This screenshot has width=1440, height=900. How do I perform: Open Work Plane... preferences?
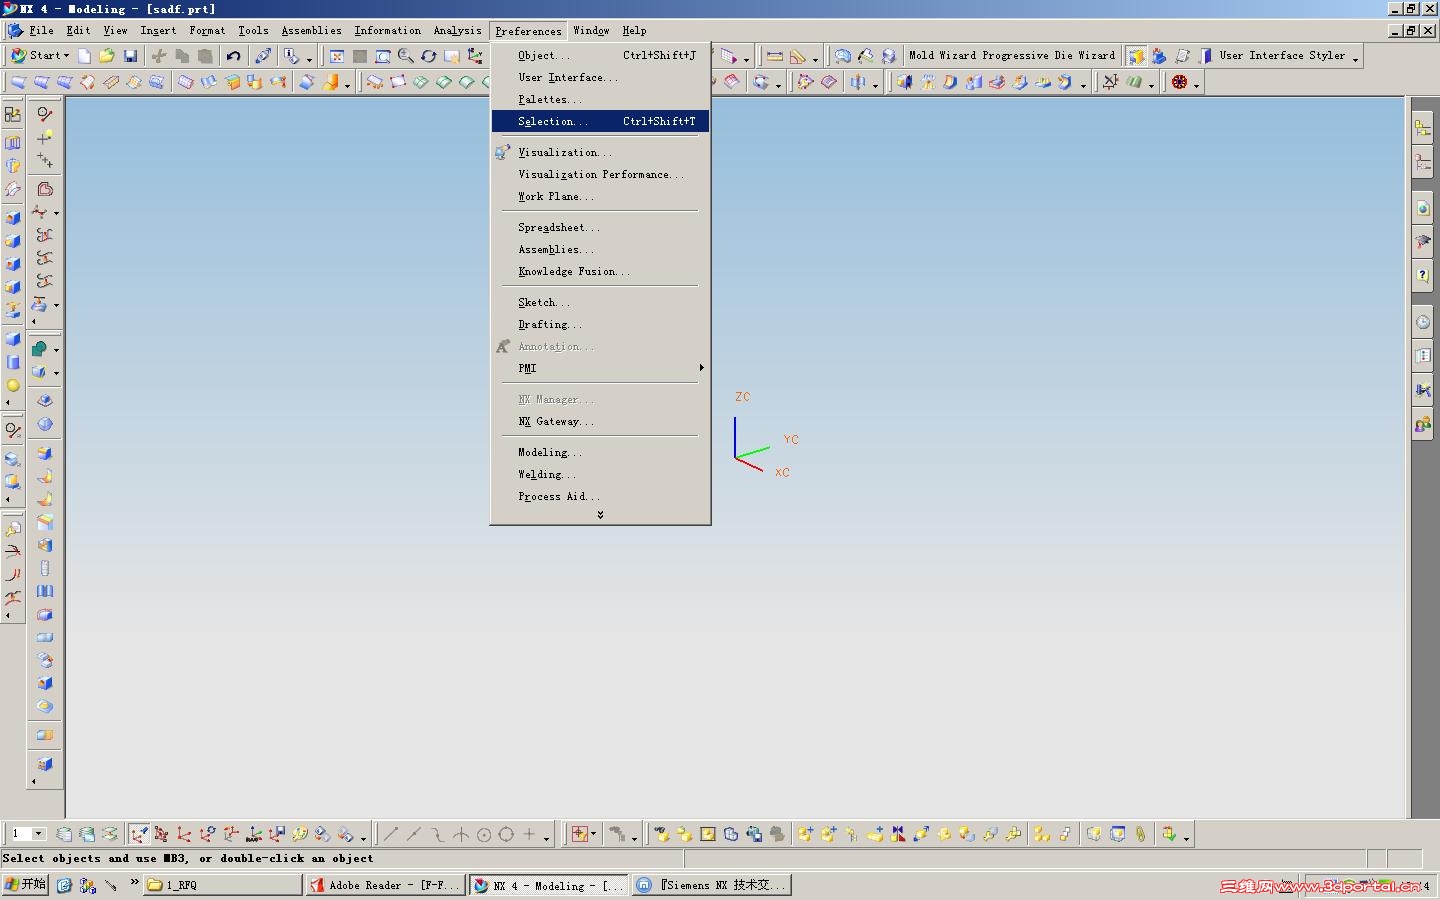(600, 196)
